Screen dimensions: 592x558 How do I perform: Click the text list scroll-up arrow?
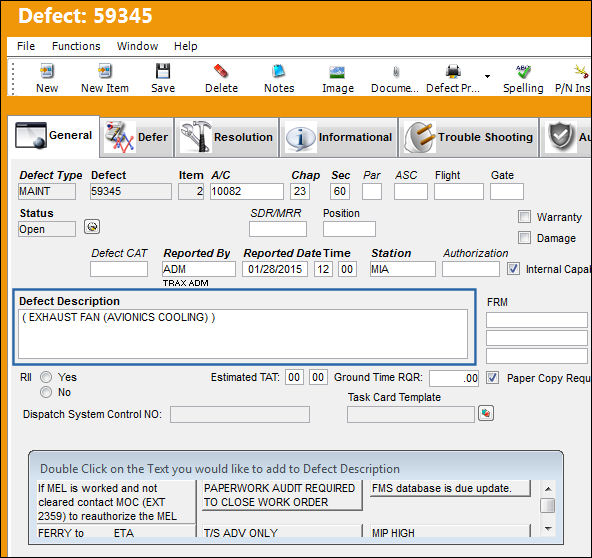click(x=548, y=489)
